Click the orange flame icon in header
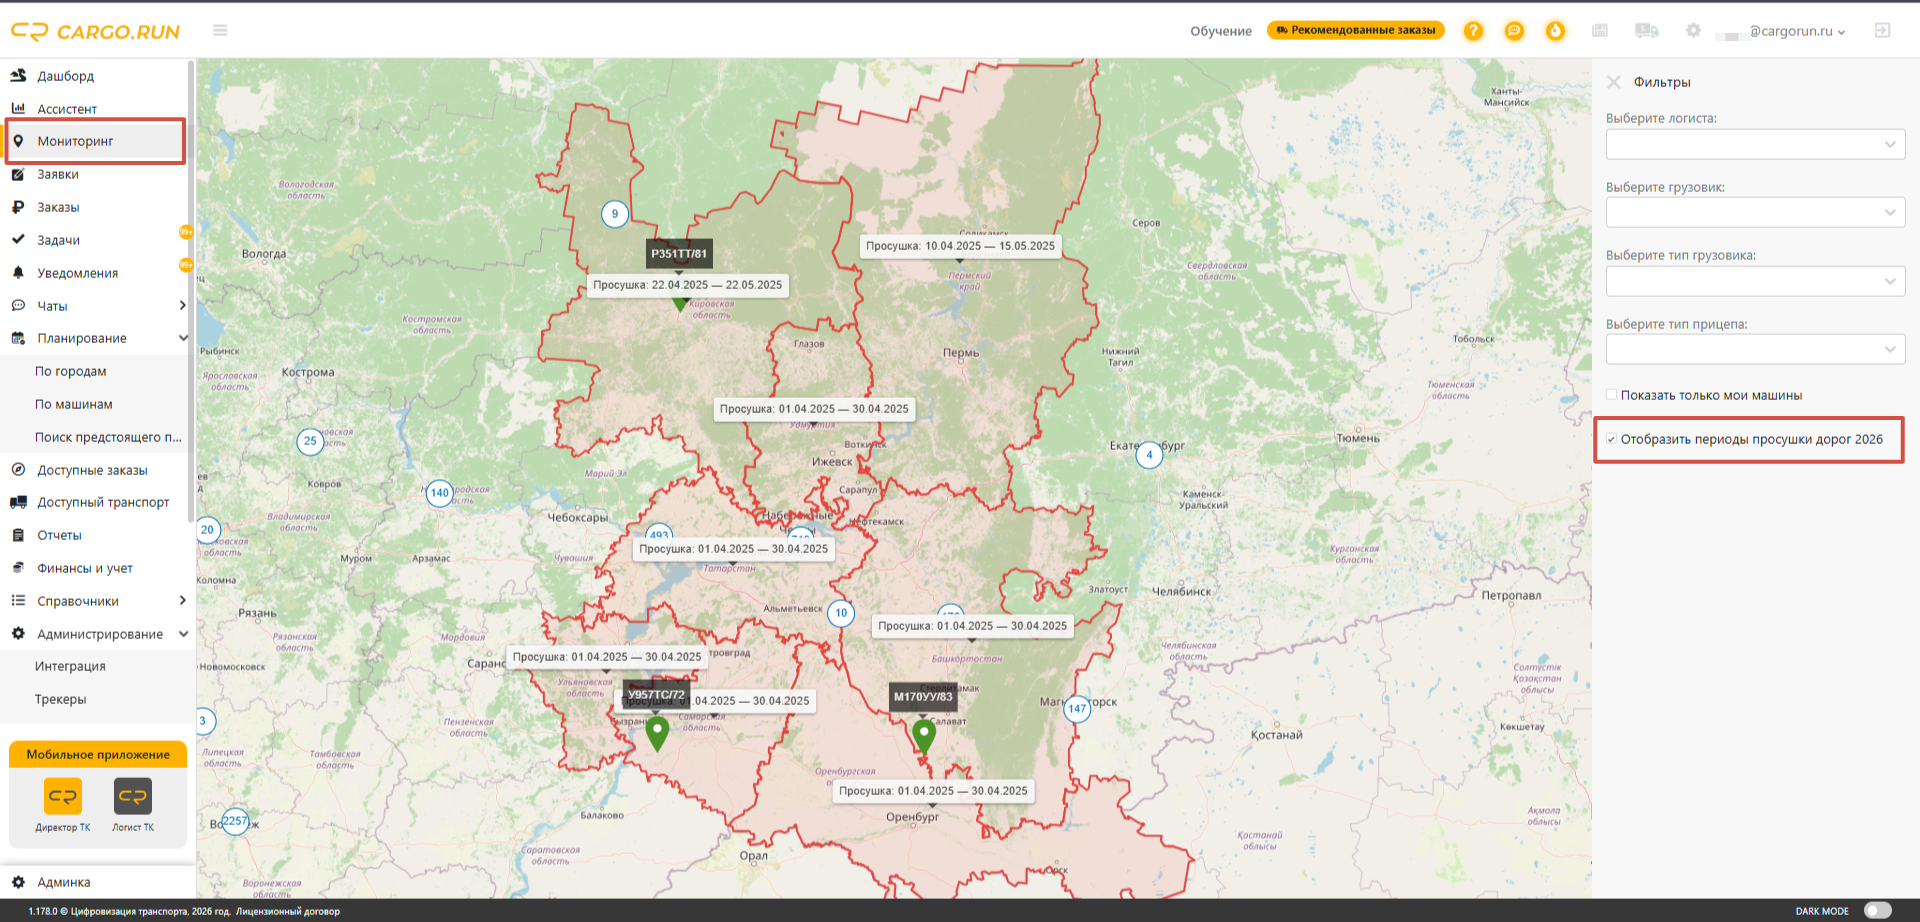1920x922 pixels. coord(1555,31)
